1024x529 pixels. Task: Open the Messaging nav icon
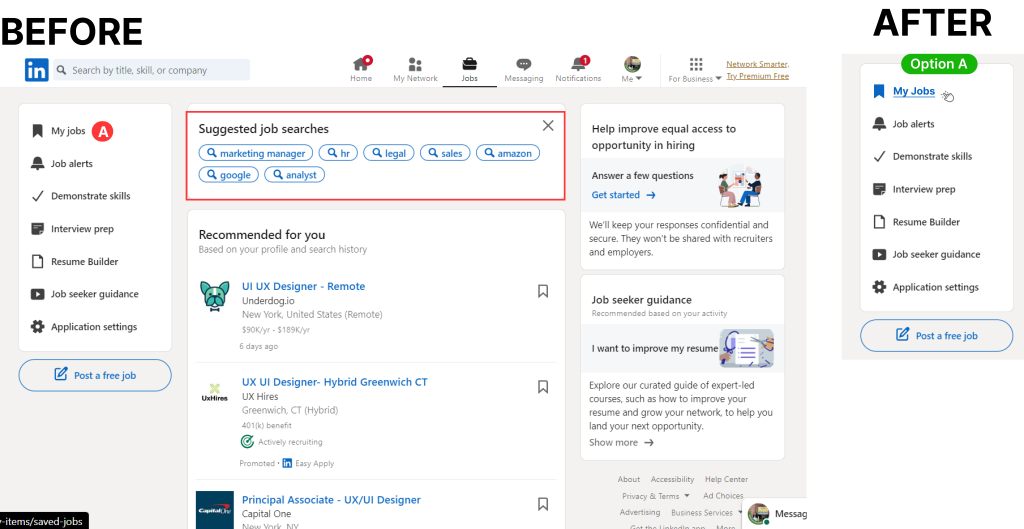(x=524, y=70)
